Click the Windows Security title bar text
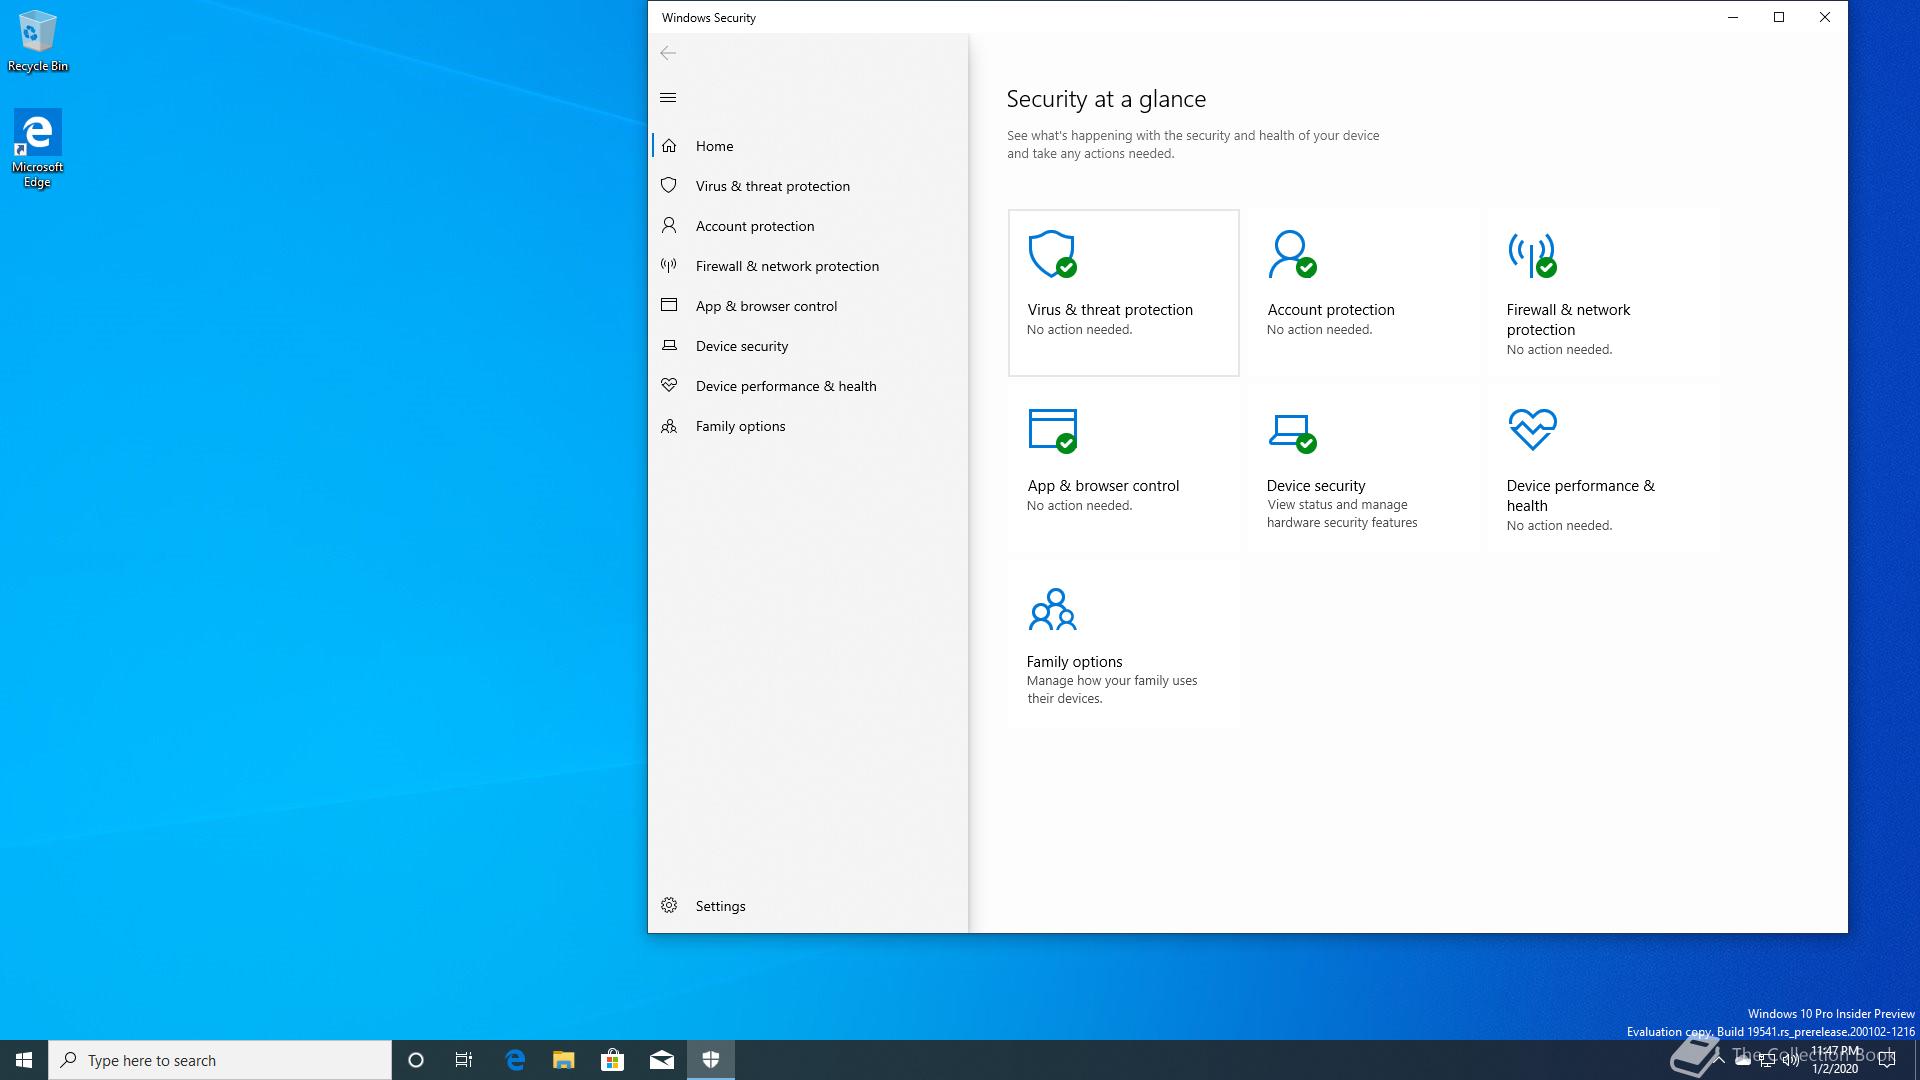Viewport: 1920px width, 1080px height. click(708, 17)
